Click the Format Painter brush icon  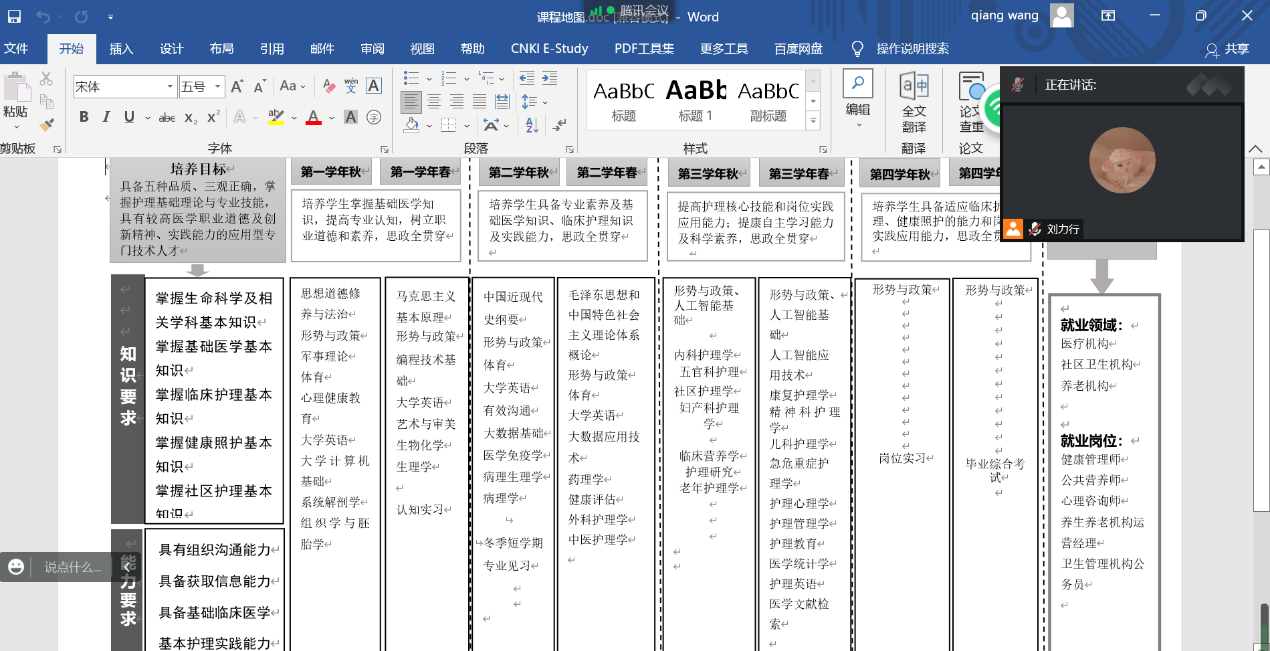46,124
